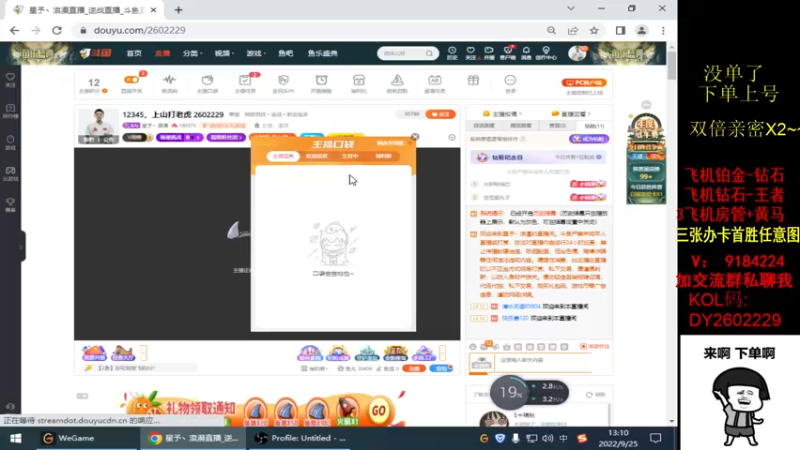The image size is (800, 450).
Task: Click the PC客户端 button
Action: (x=584, y=83)
